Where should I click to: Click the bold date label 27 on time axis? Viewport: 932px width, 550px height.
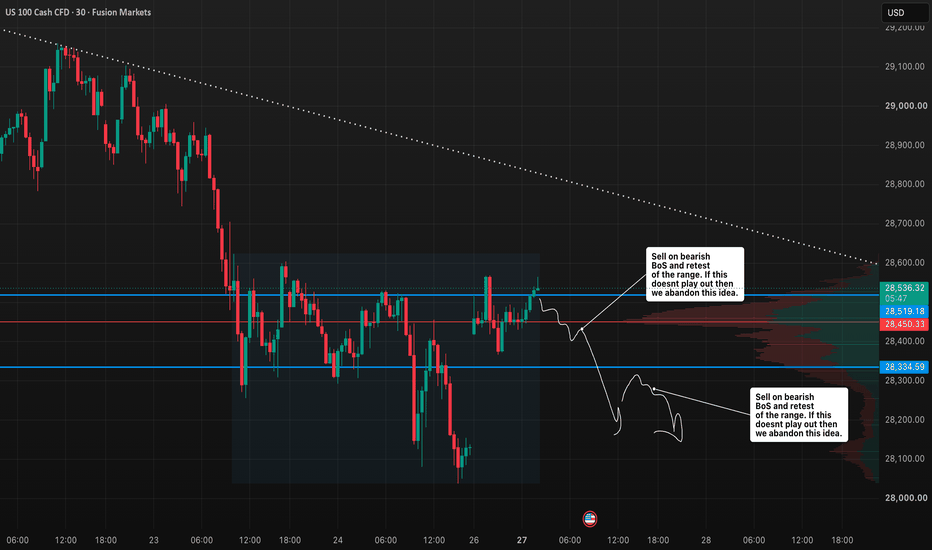[x=522, y=540]
